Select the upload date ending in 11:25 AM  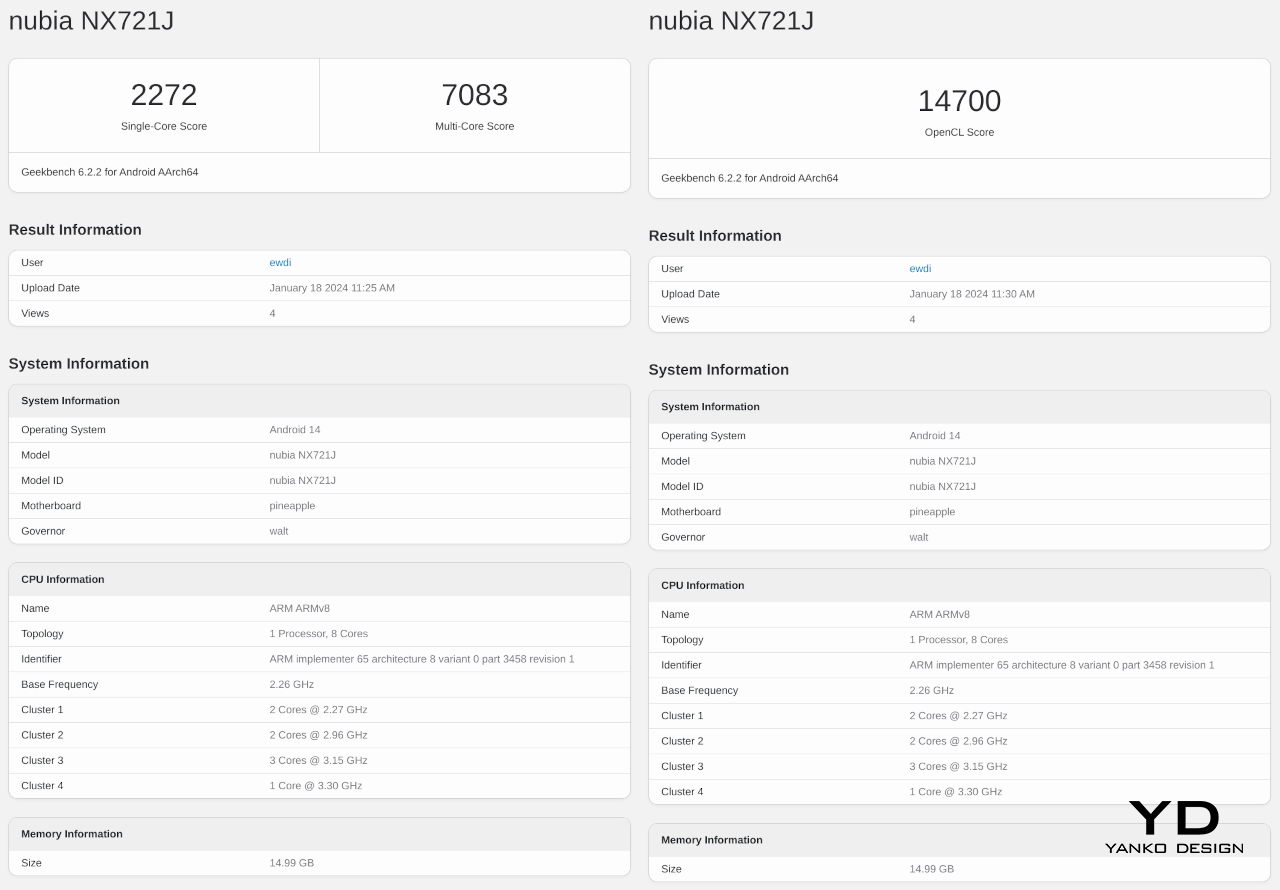332,288
